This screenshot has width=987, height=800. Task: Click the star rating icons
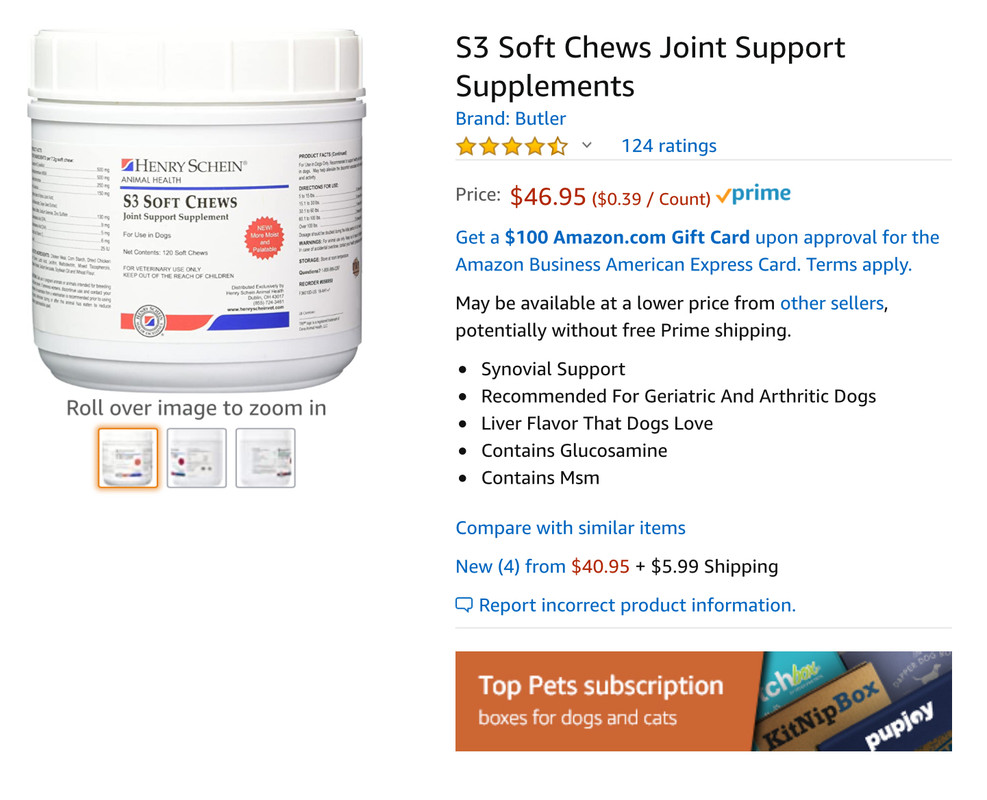(511, 146)
